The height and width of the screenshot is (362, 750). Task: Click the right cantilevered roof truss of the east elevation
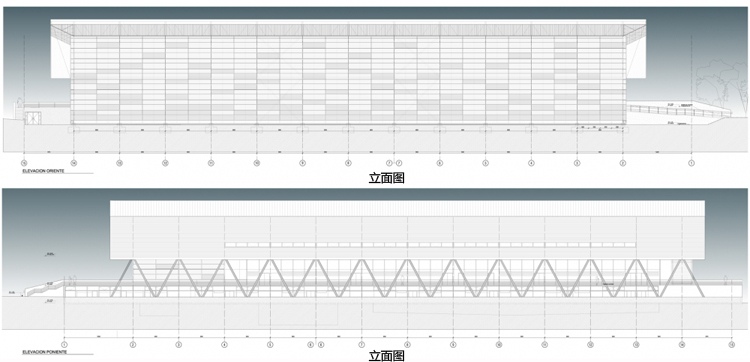click(x=635, y=33)
